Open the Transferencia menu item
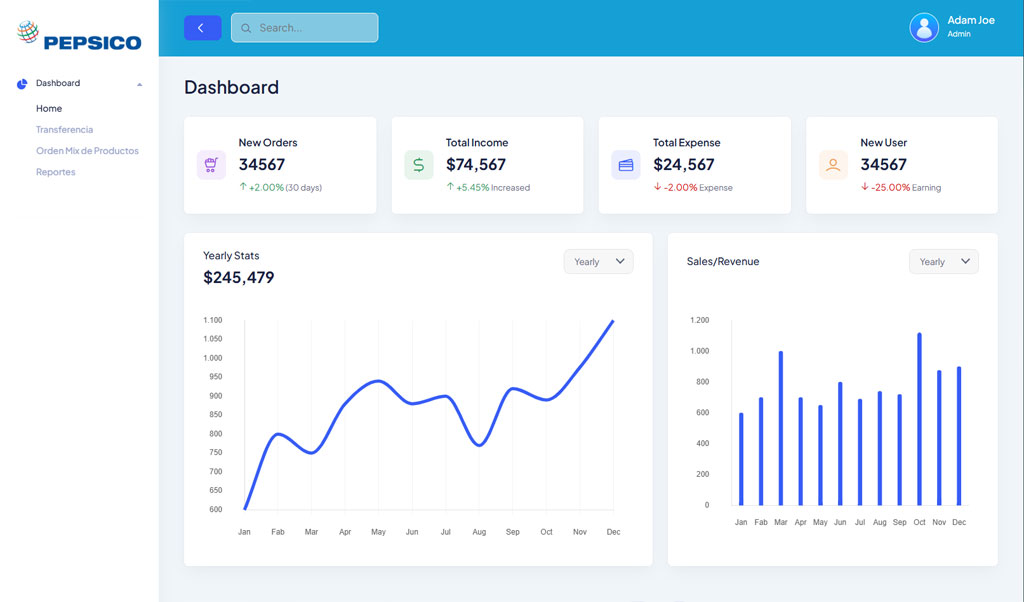1024x602 pixels. [x=64, y=130]
